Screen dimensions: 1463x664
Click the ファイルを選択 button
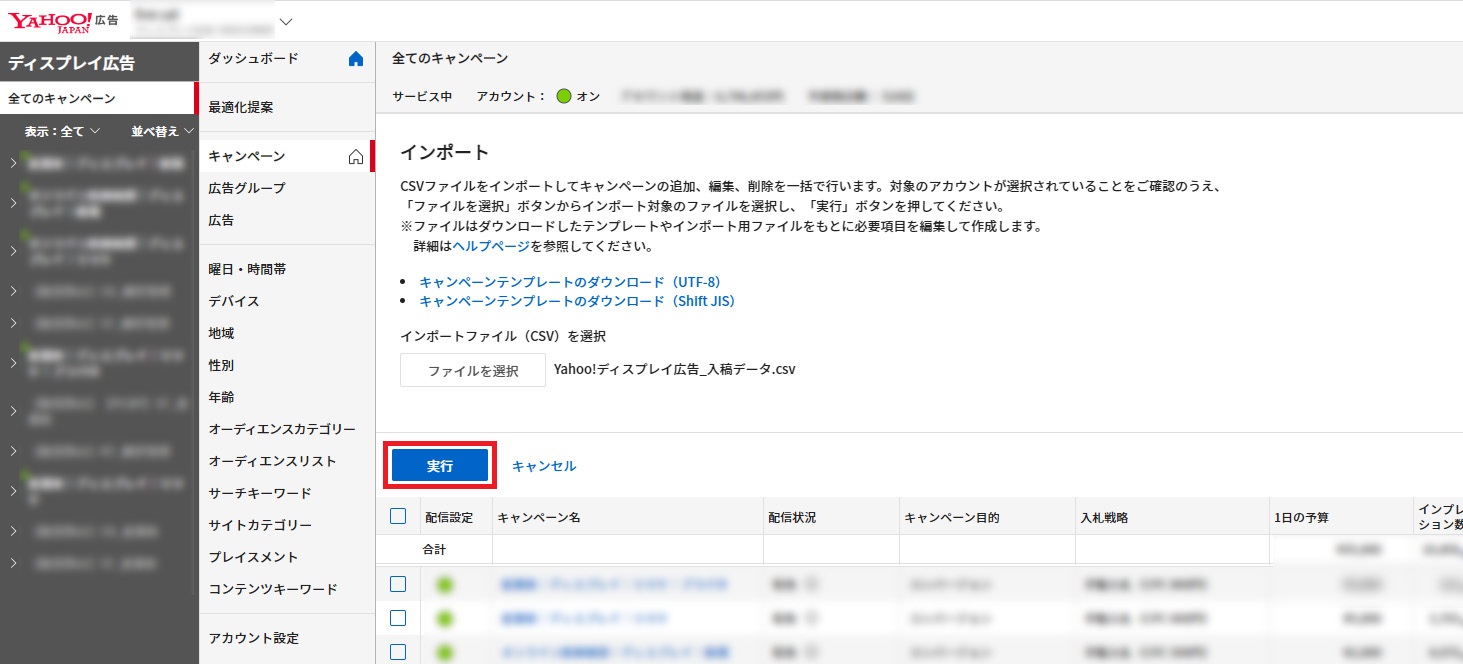tap(473, 370)
